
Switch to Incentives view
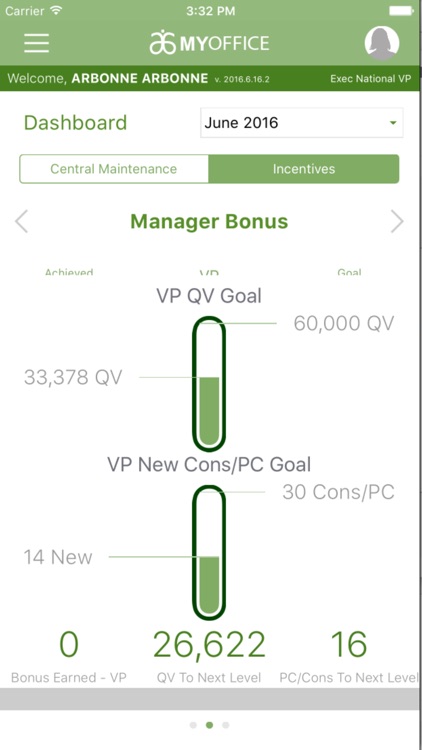coord(304,169)
